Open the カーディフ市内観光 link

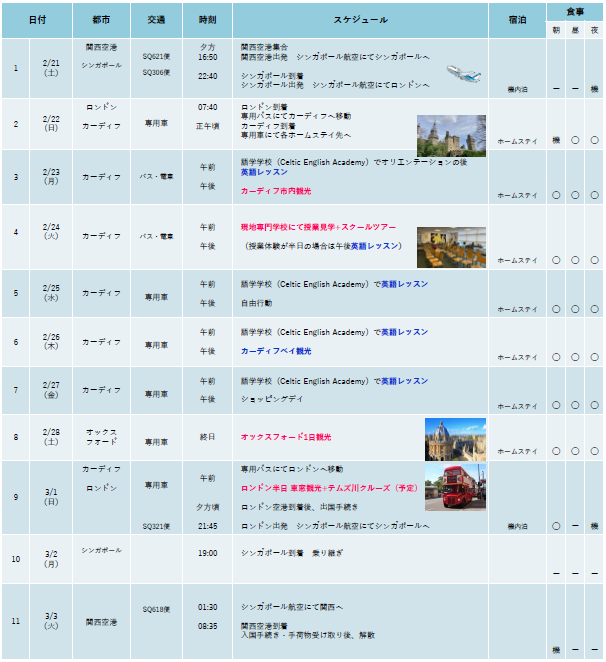click(x=276, y=190)
